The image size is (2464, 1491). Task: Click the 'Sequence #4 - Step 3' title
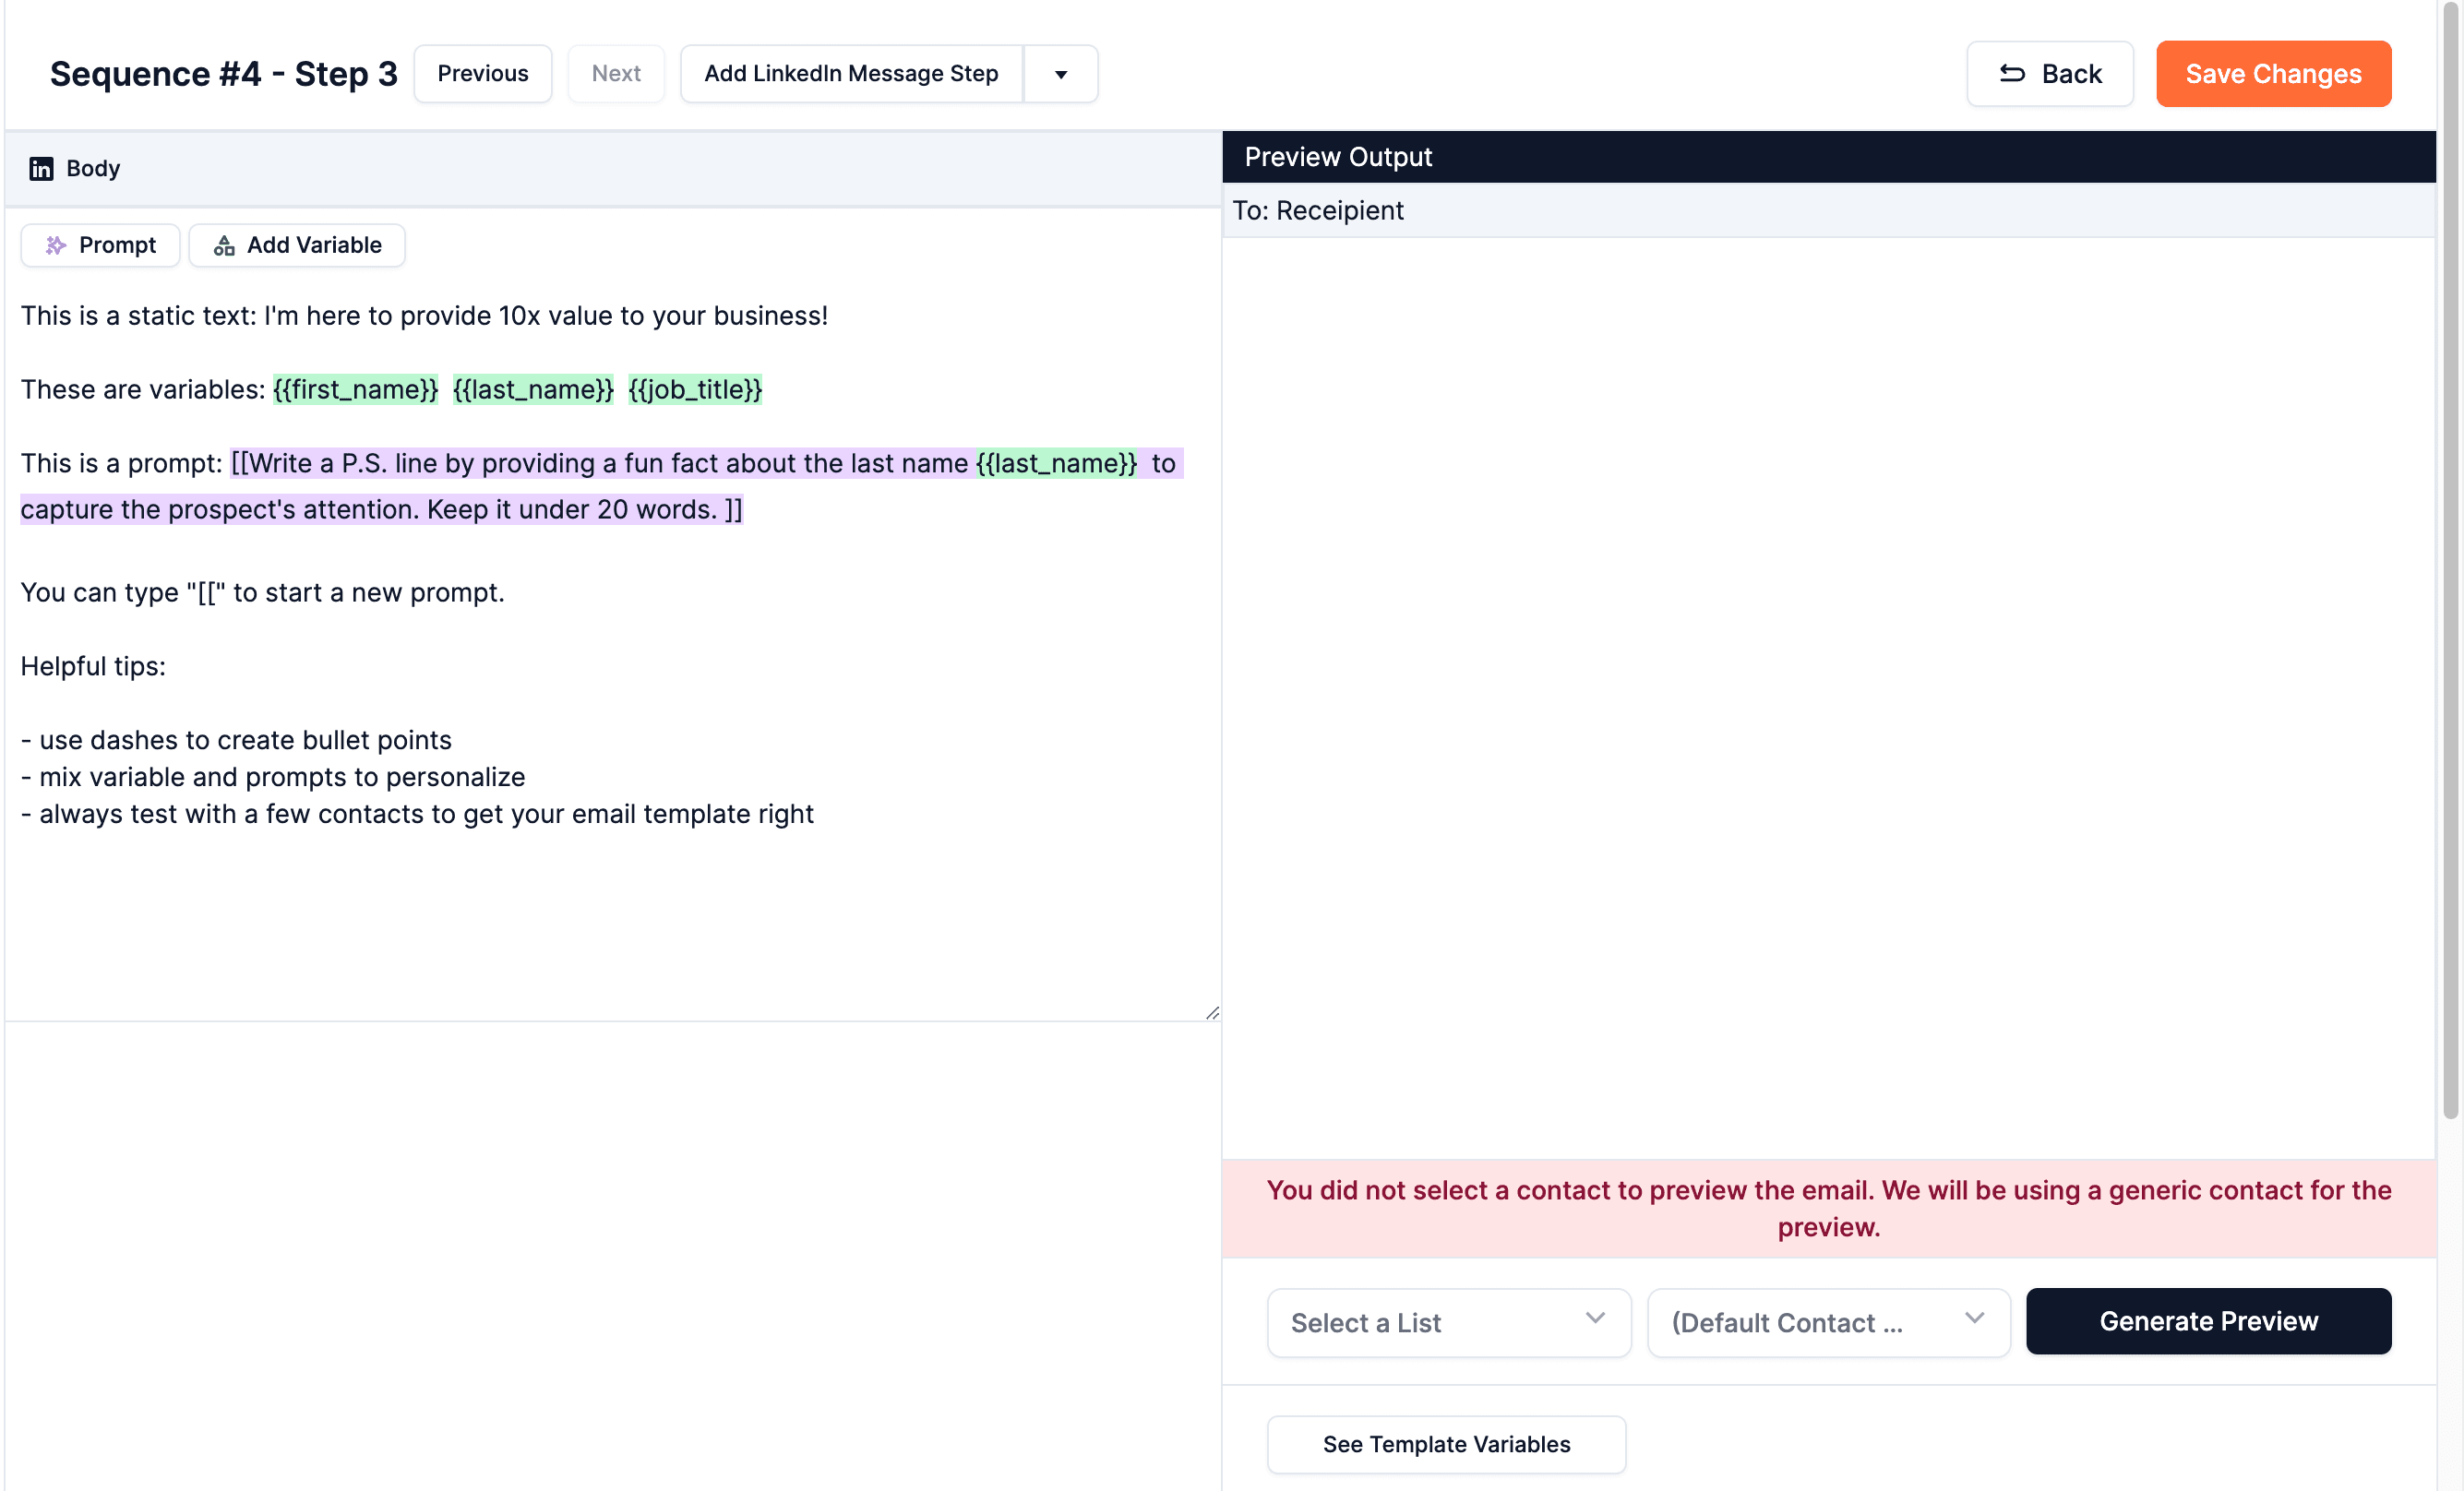(x=224, y=74)
